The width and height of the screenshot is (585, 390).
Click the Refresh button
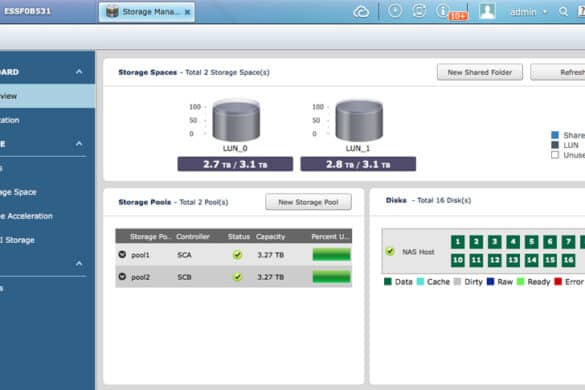[558, 72]
